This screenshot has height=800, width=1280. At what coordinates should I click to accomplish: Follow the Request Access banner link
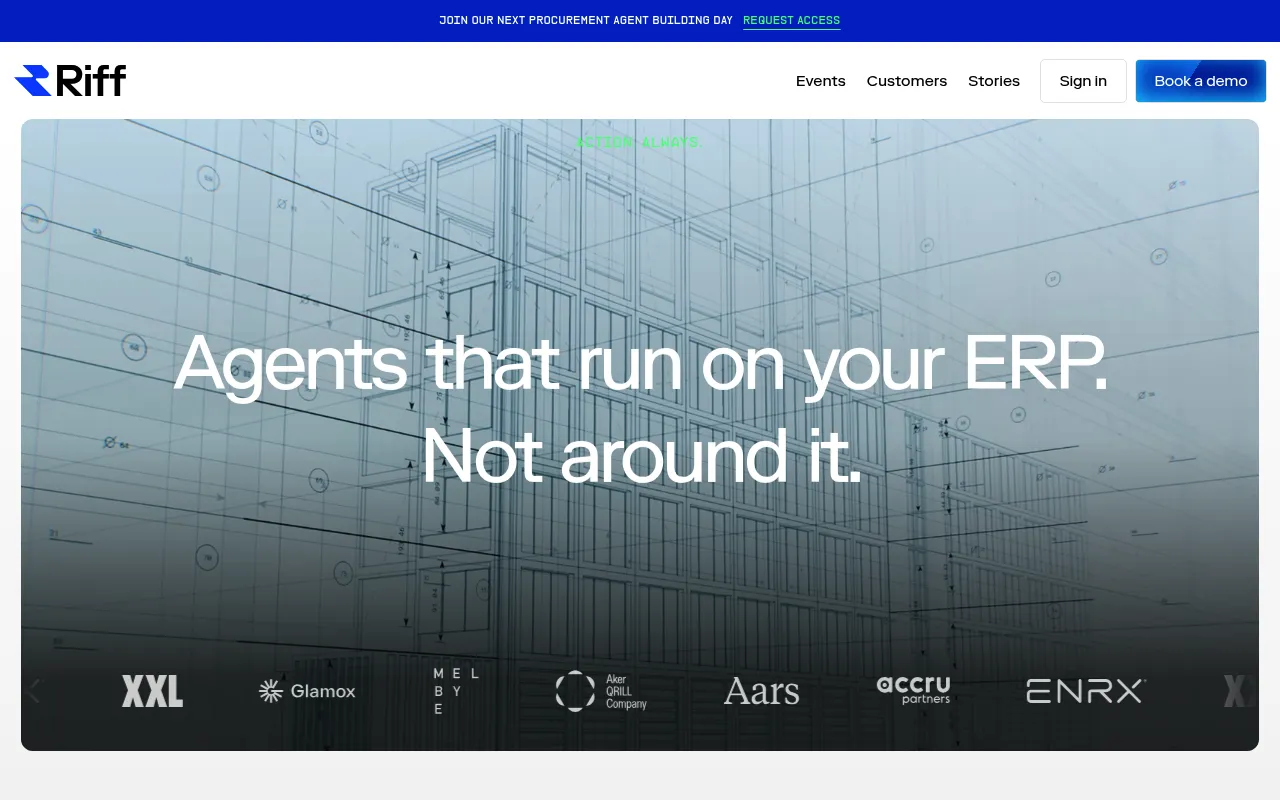click(x=791, y=21)
